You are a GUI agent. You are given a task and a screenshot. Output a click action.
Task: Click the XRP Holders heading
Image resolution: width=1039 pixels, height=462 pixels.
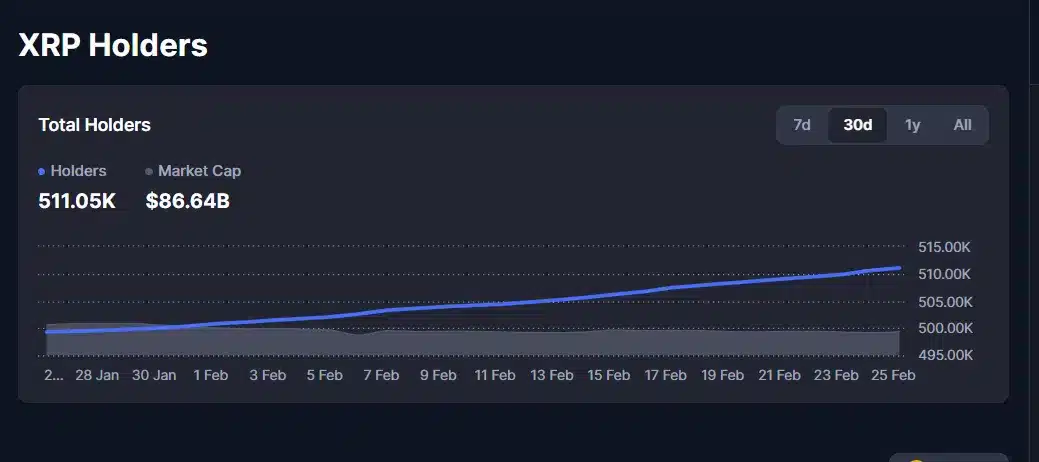pyautogui.click(x=113, y=46)
